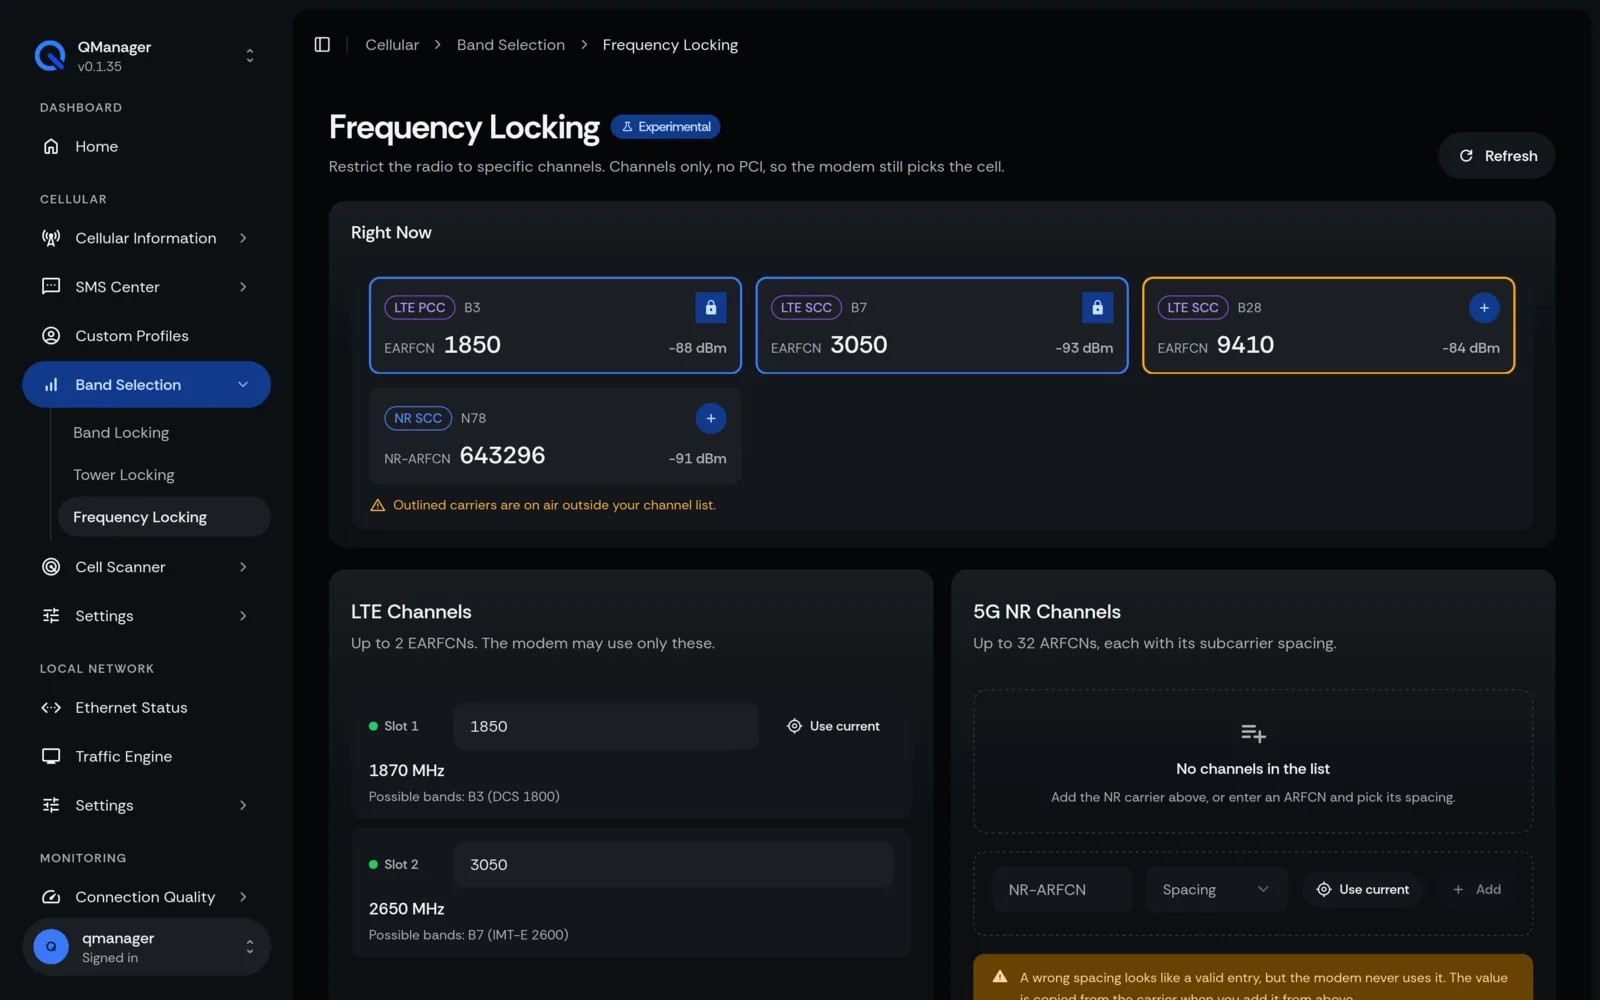Screen dimensions: 1600x1000
Task: Add LTE SCC B28 carrier with plus icon
Action: point(1484,308)
